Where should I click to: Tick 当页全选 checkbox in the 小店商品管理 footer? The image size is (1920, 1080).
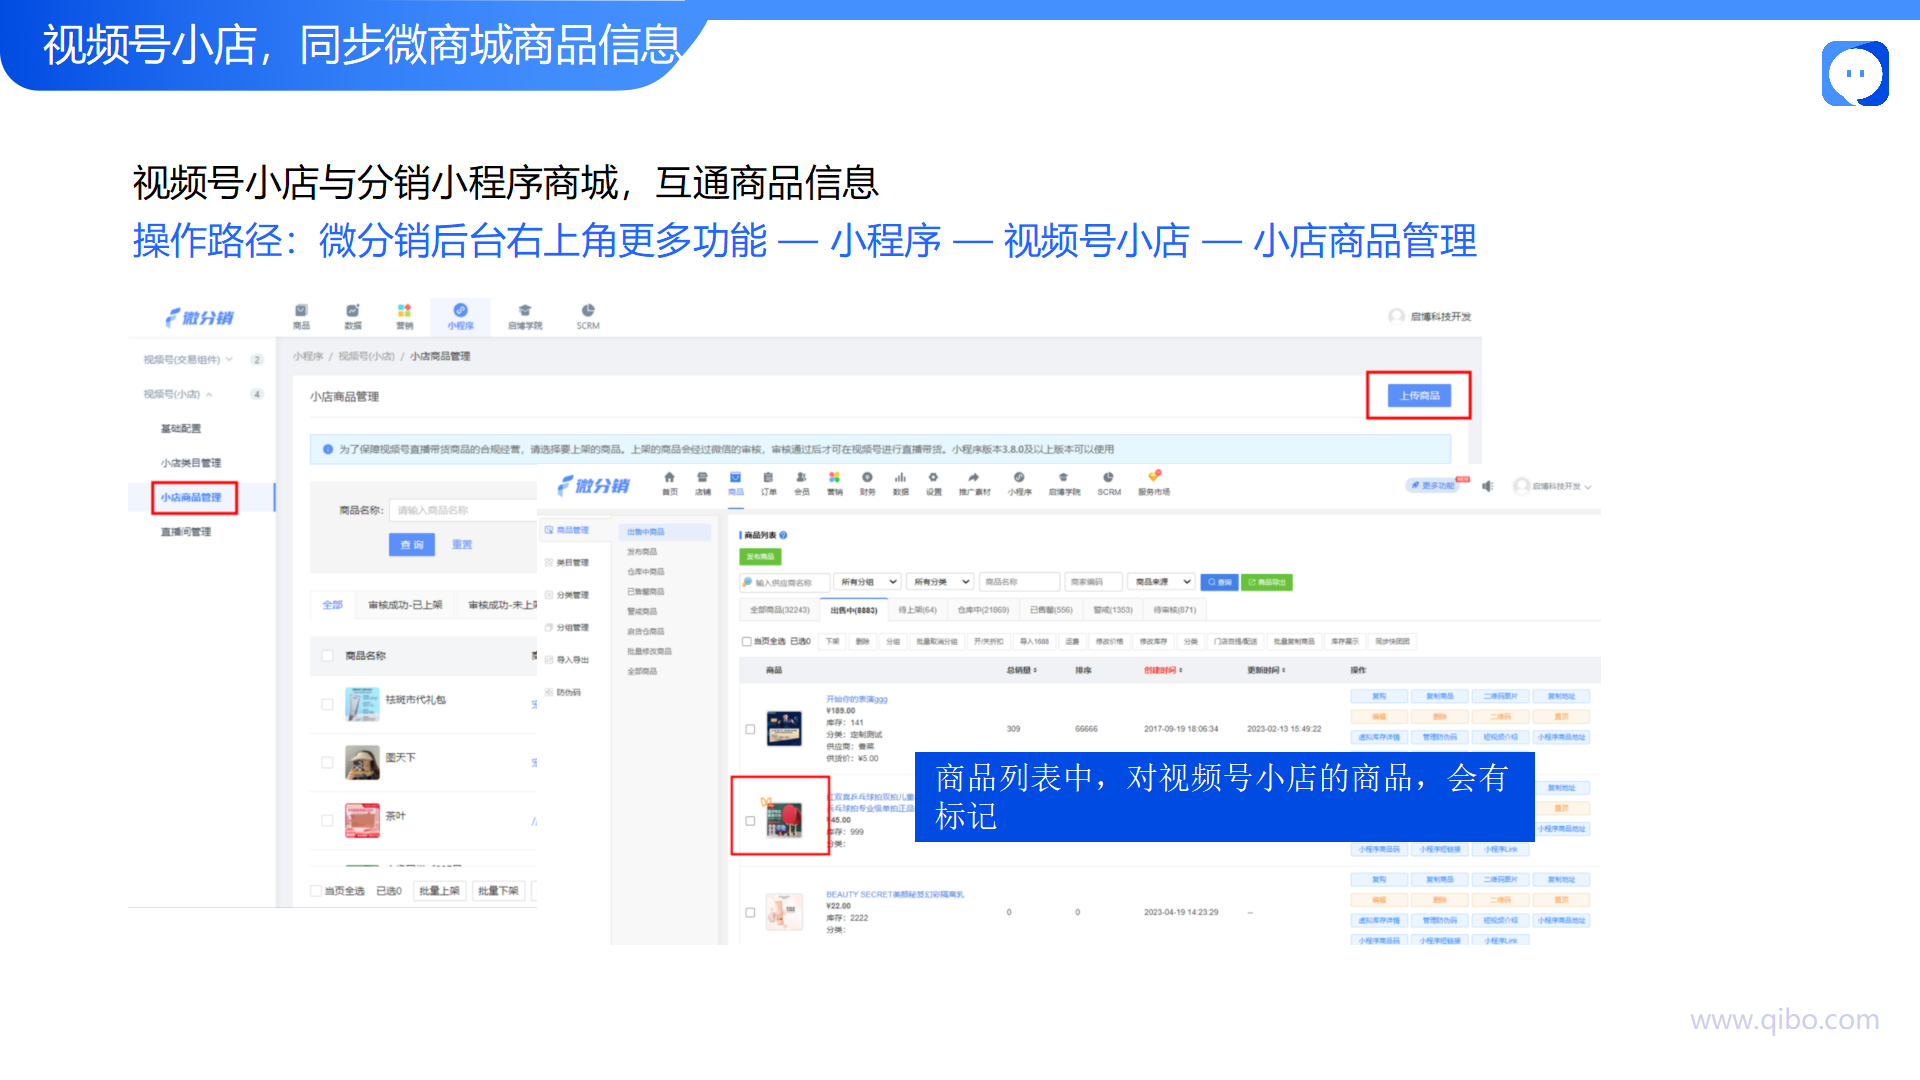316,890
